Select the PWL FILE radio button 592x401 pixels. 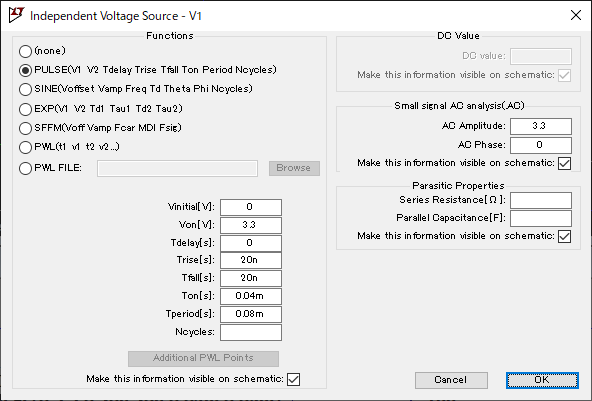tap(25, 168)
